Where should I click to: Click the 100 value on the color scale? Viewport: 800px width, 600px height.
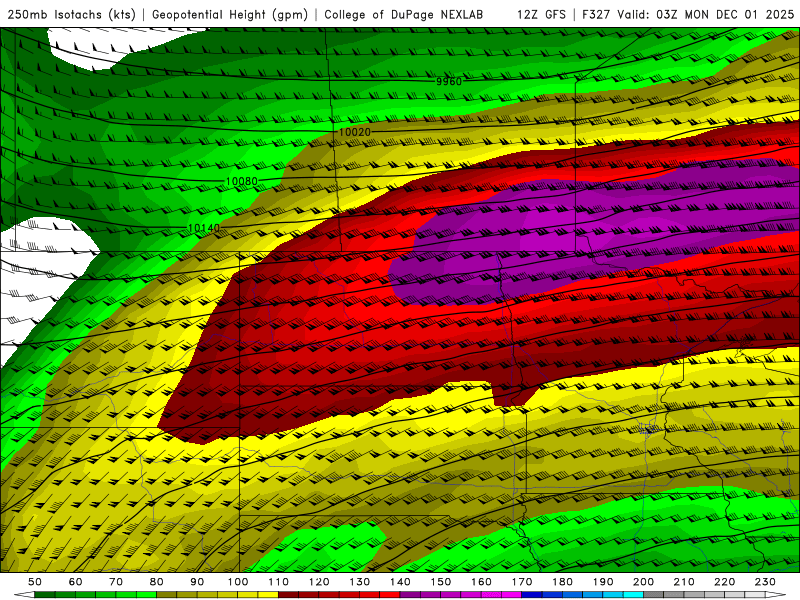point(238,582)
